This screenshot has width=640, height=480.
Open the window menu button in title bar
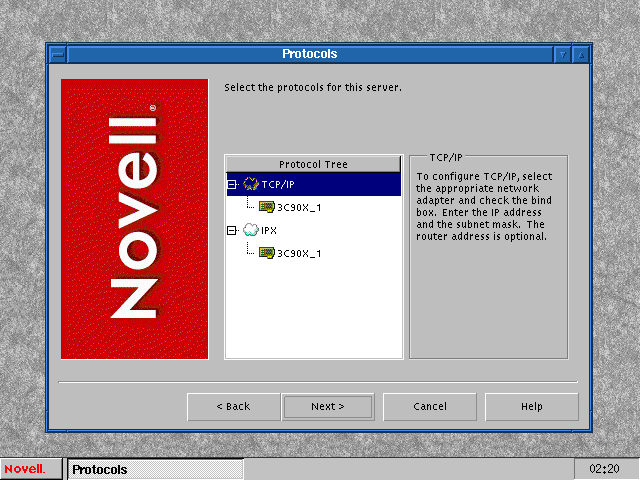tap(58, 54)
